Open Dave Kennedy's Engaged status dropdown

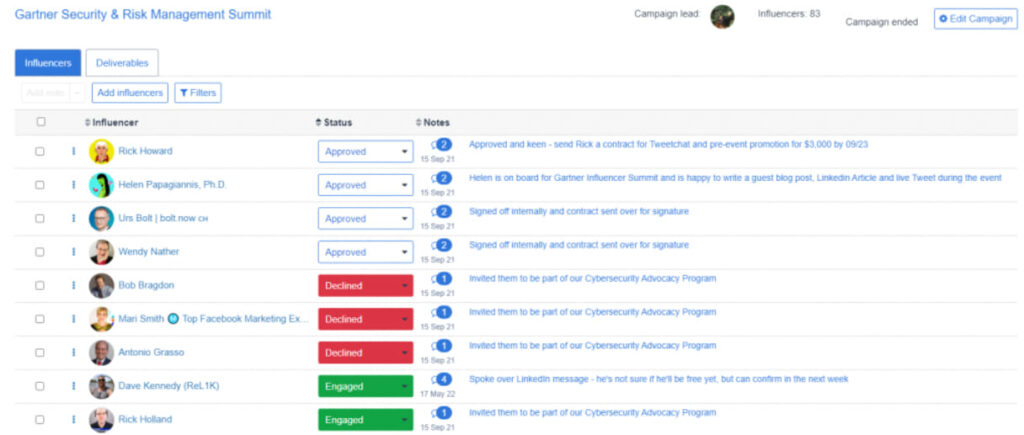pos(366,386)
